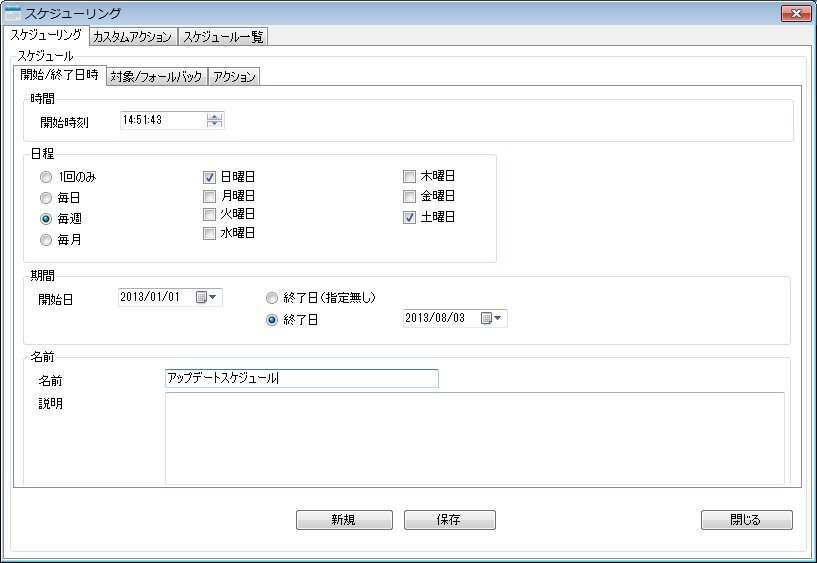Screen dimensions: 817x563
Task: Open the アクション sub-tab
Action: point(234,77)
